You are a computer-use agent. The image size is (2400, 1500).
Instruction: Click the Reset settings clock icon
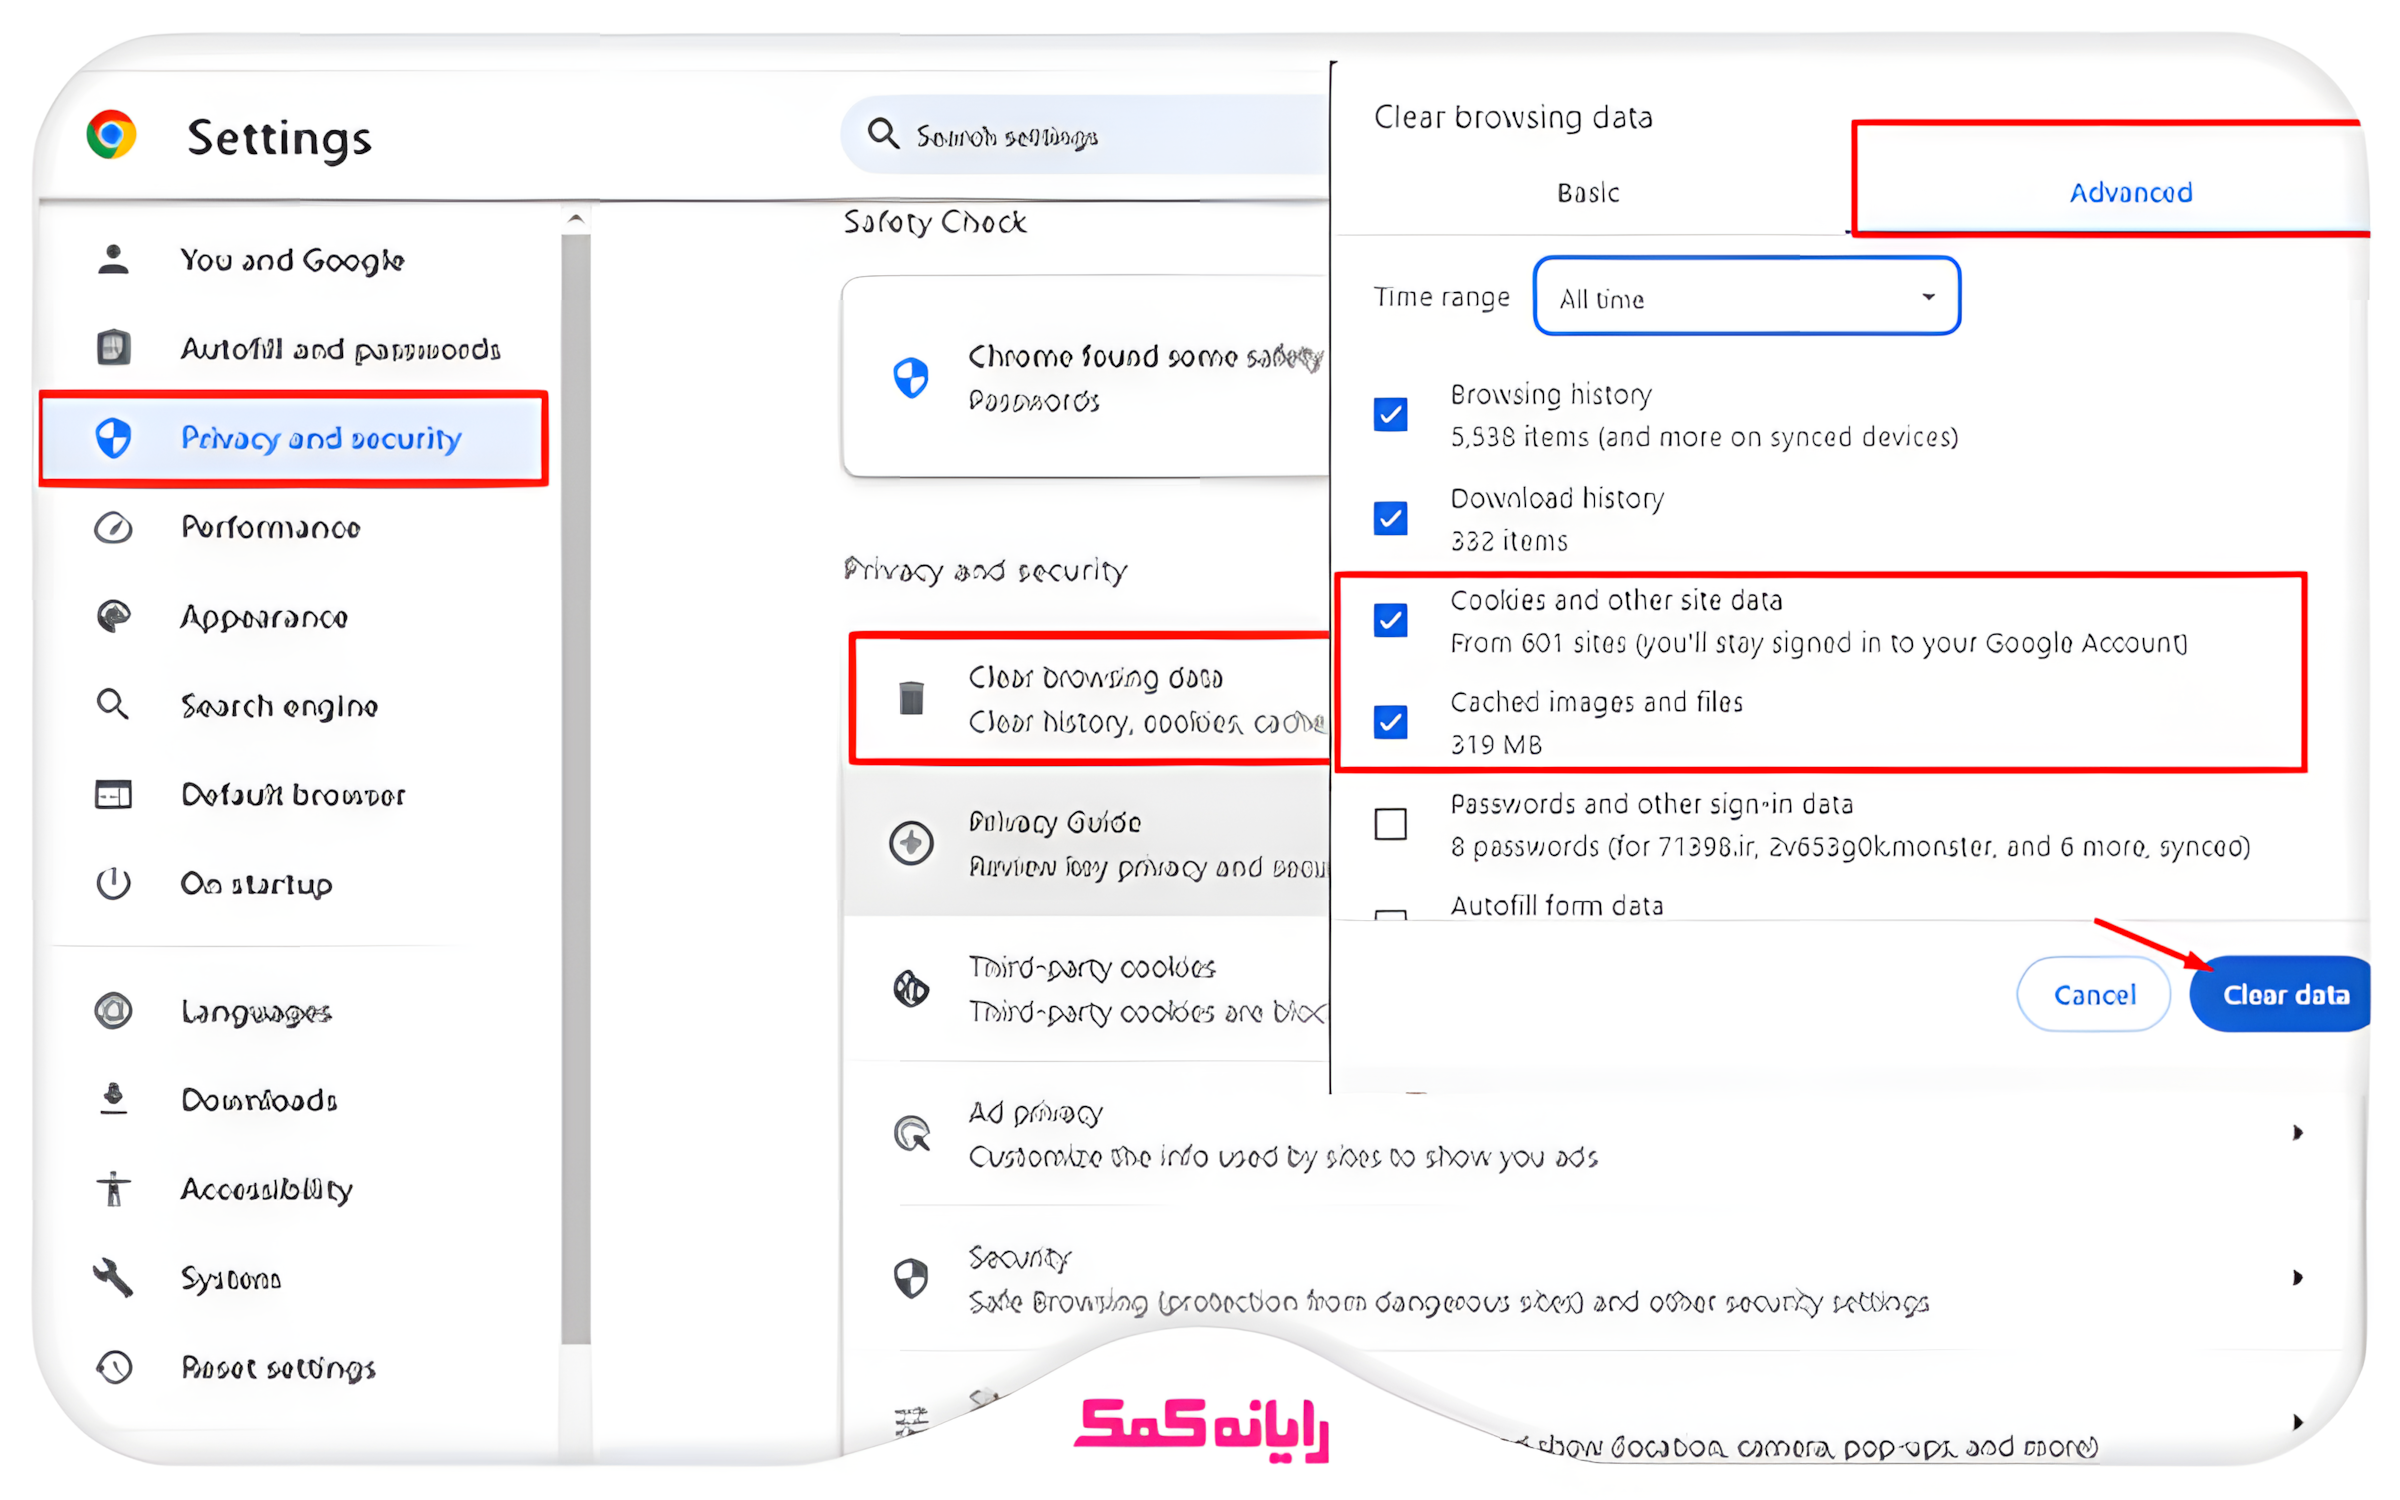(x=113, y=1366)
